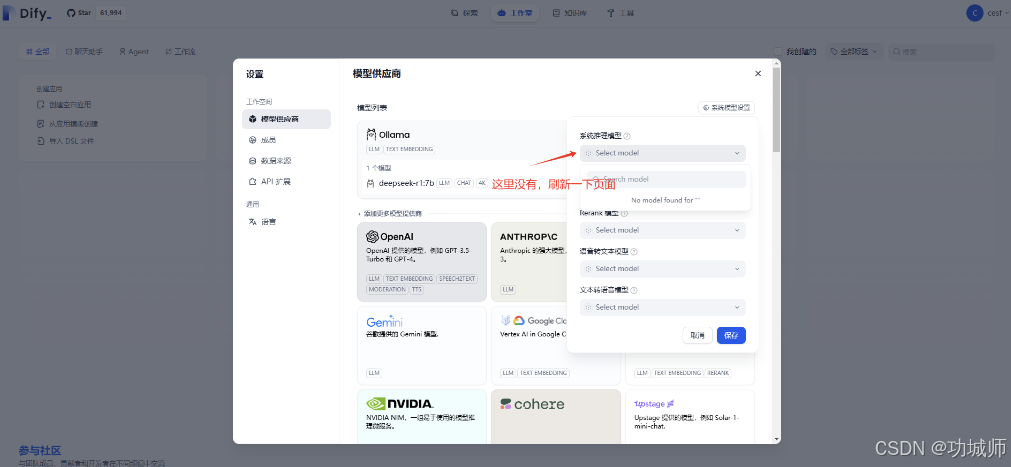Click the 4K tag on deepseek row
Viewport: 1011px width, 467px height.
tap(482, 183)
